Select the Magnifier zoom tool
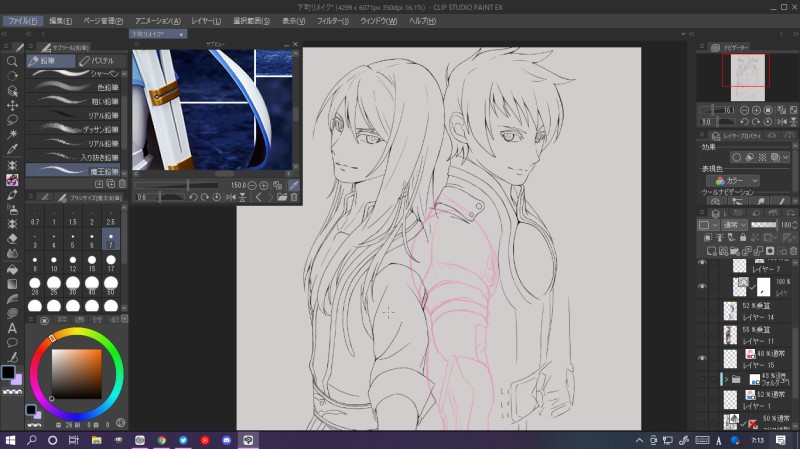 [12, 61]
